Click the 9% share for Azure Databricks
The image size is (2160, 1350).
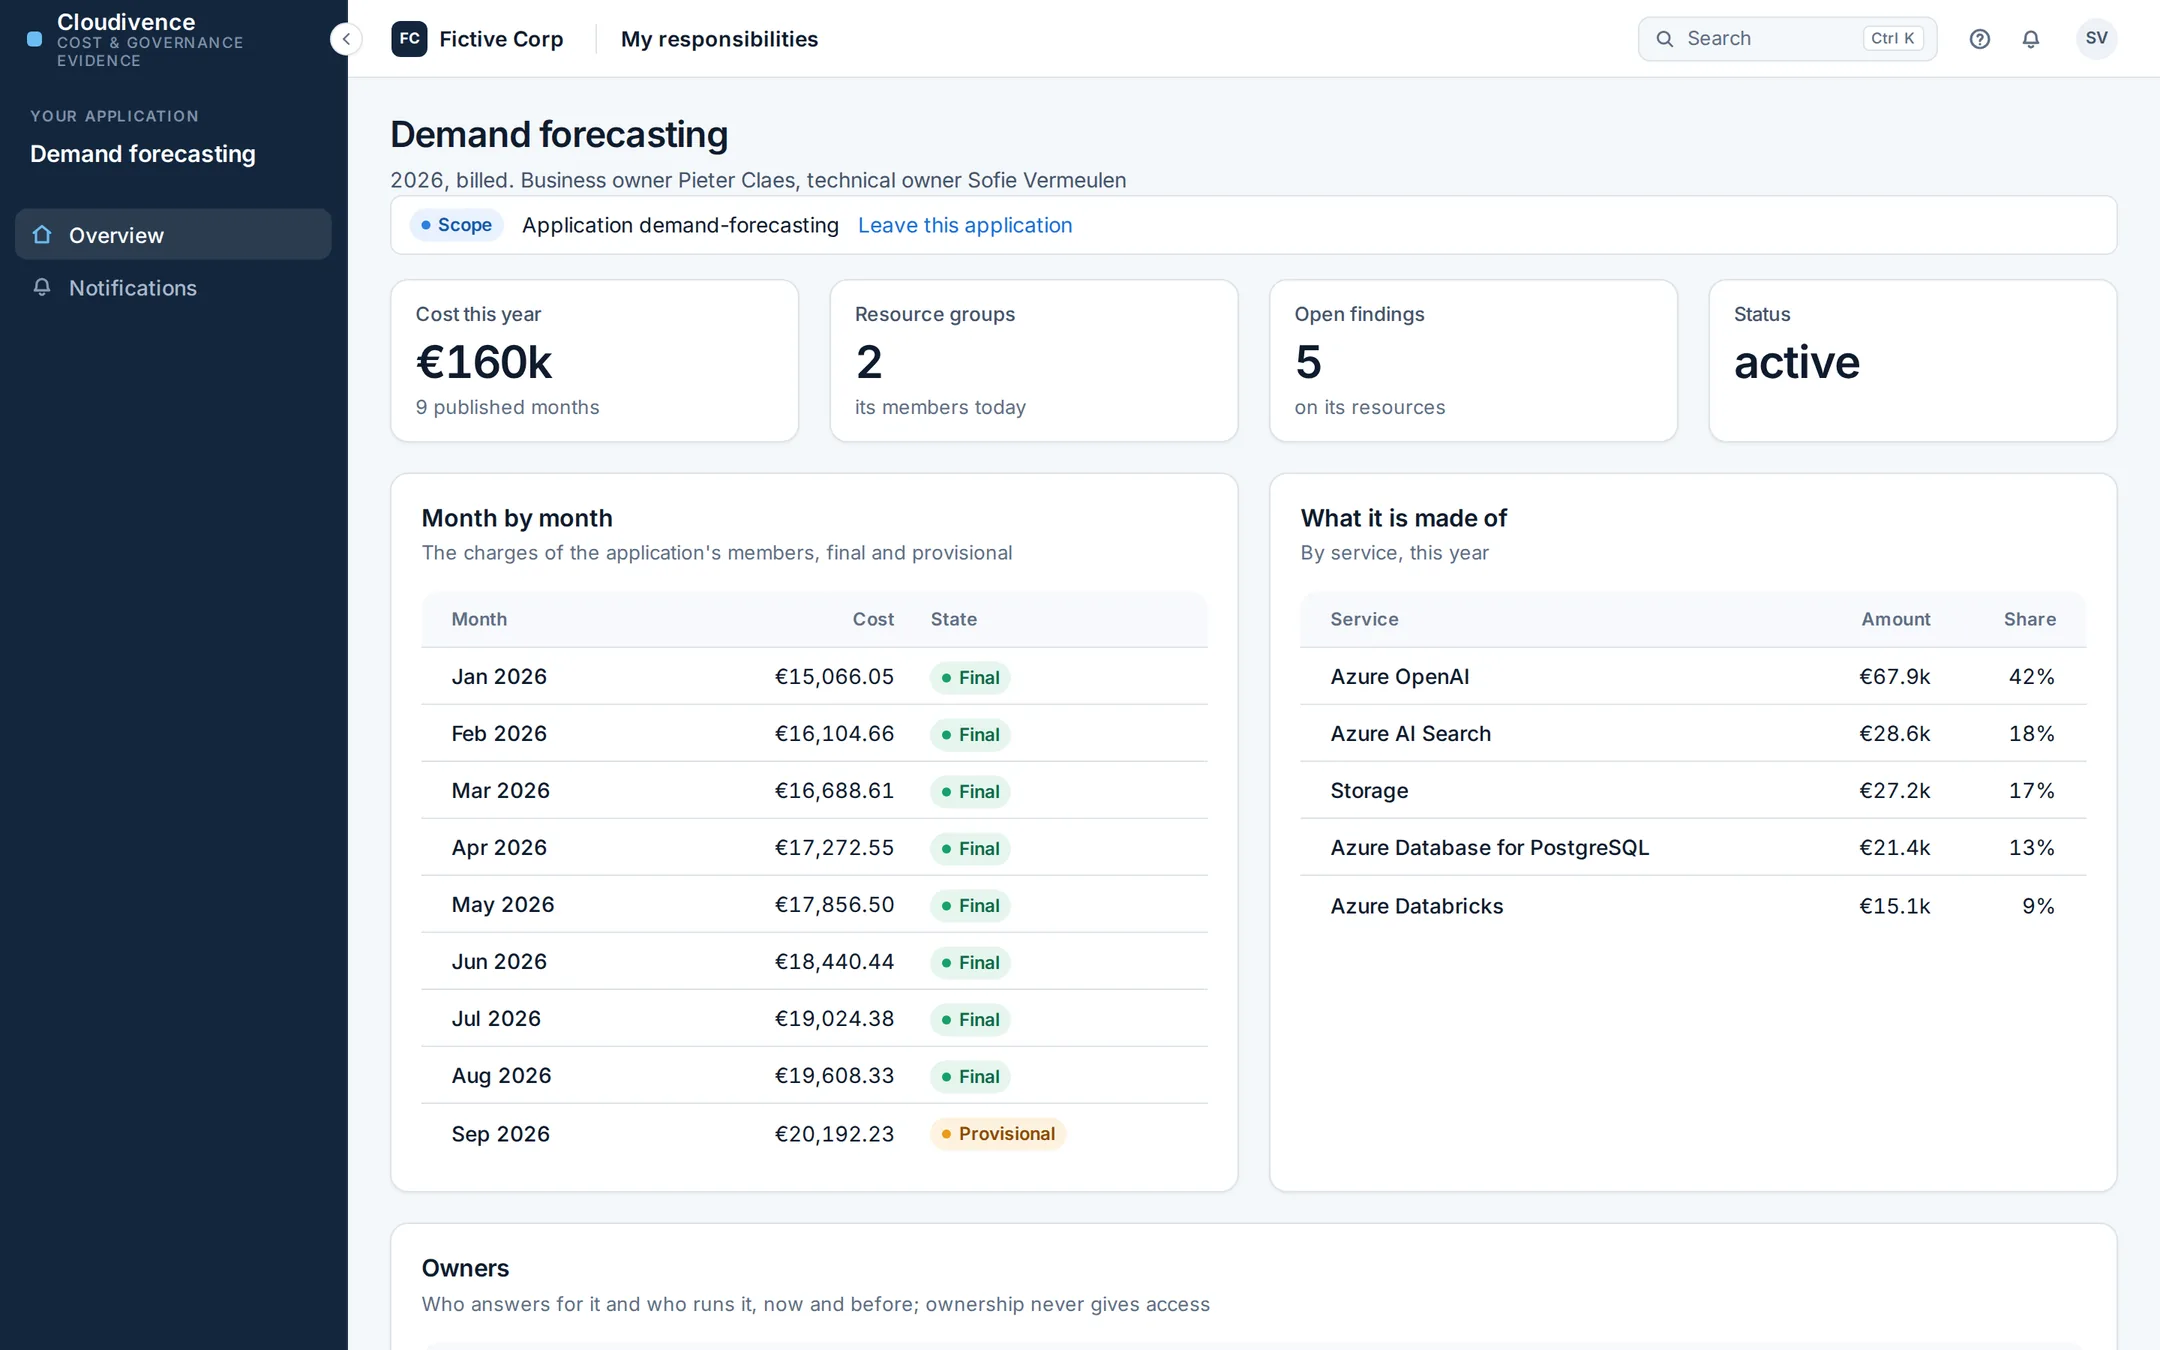coord(2038,905)
